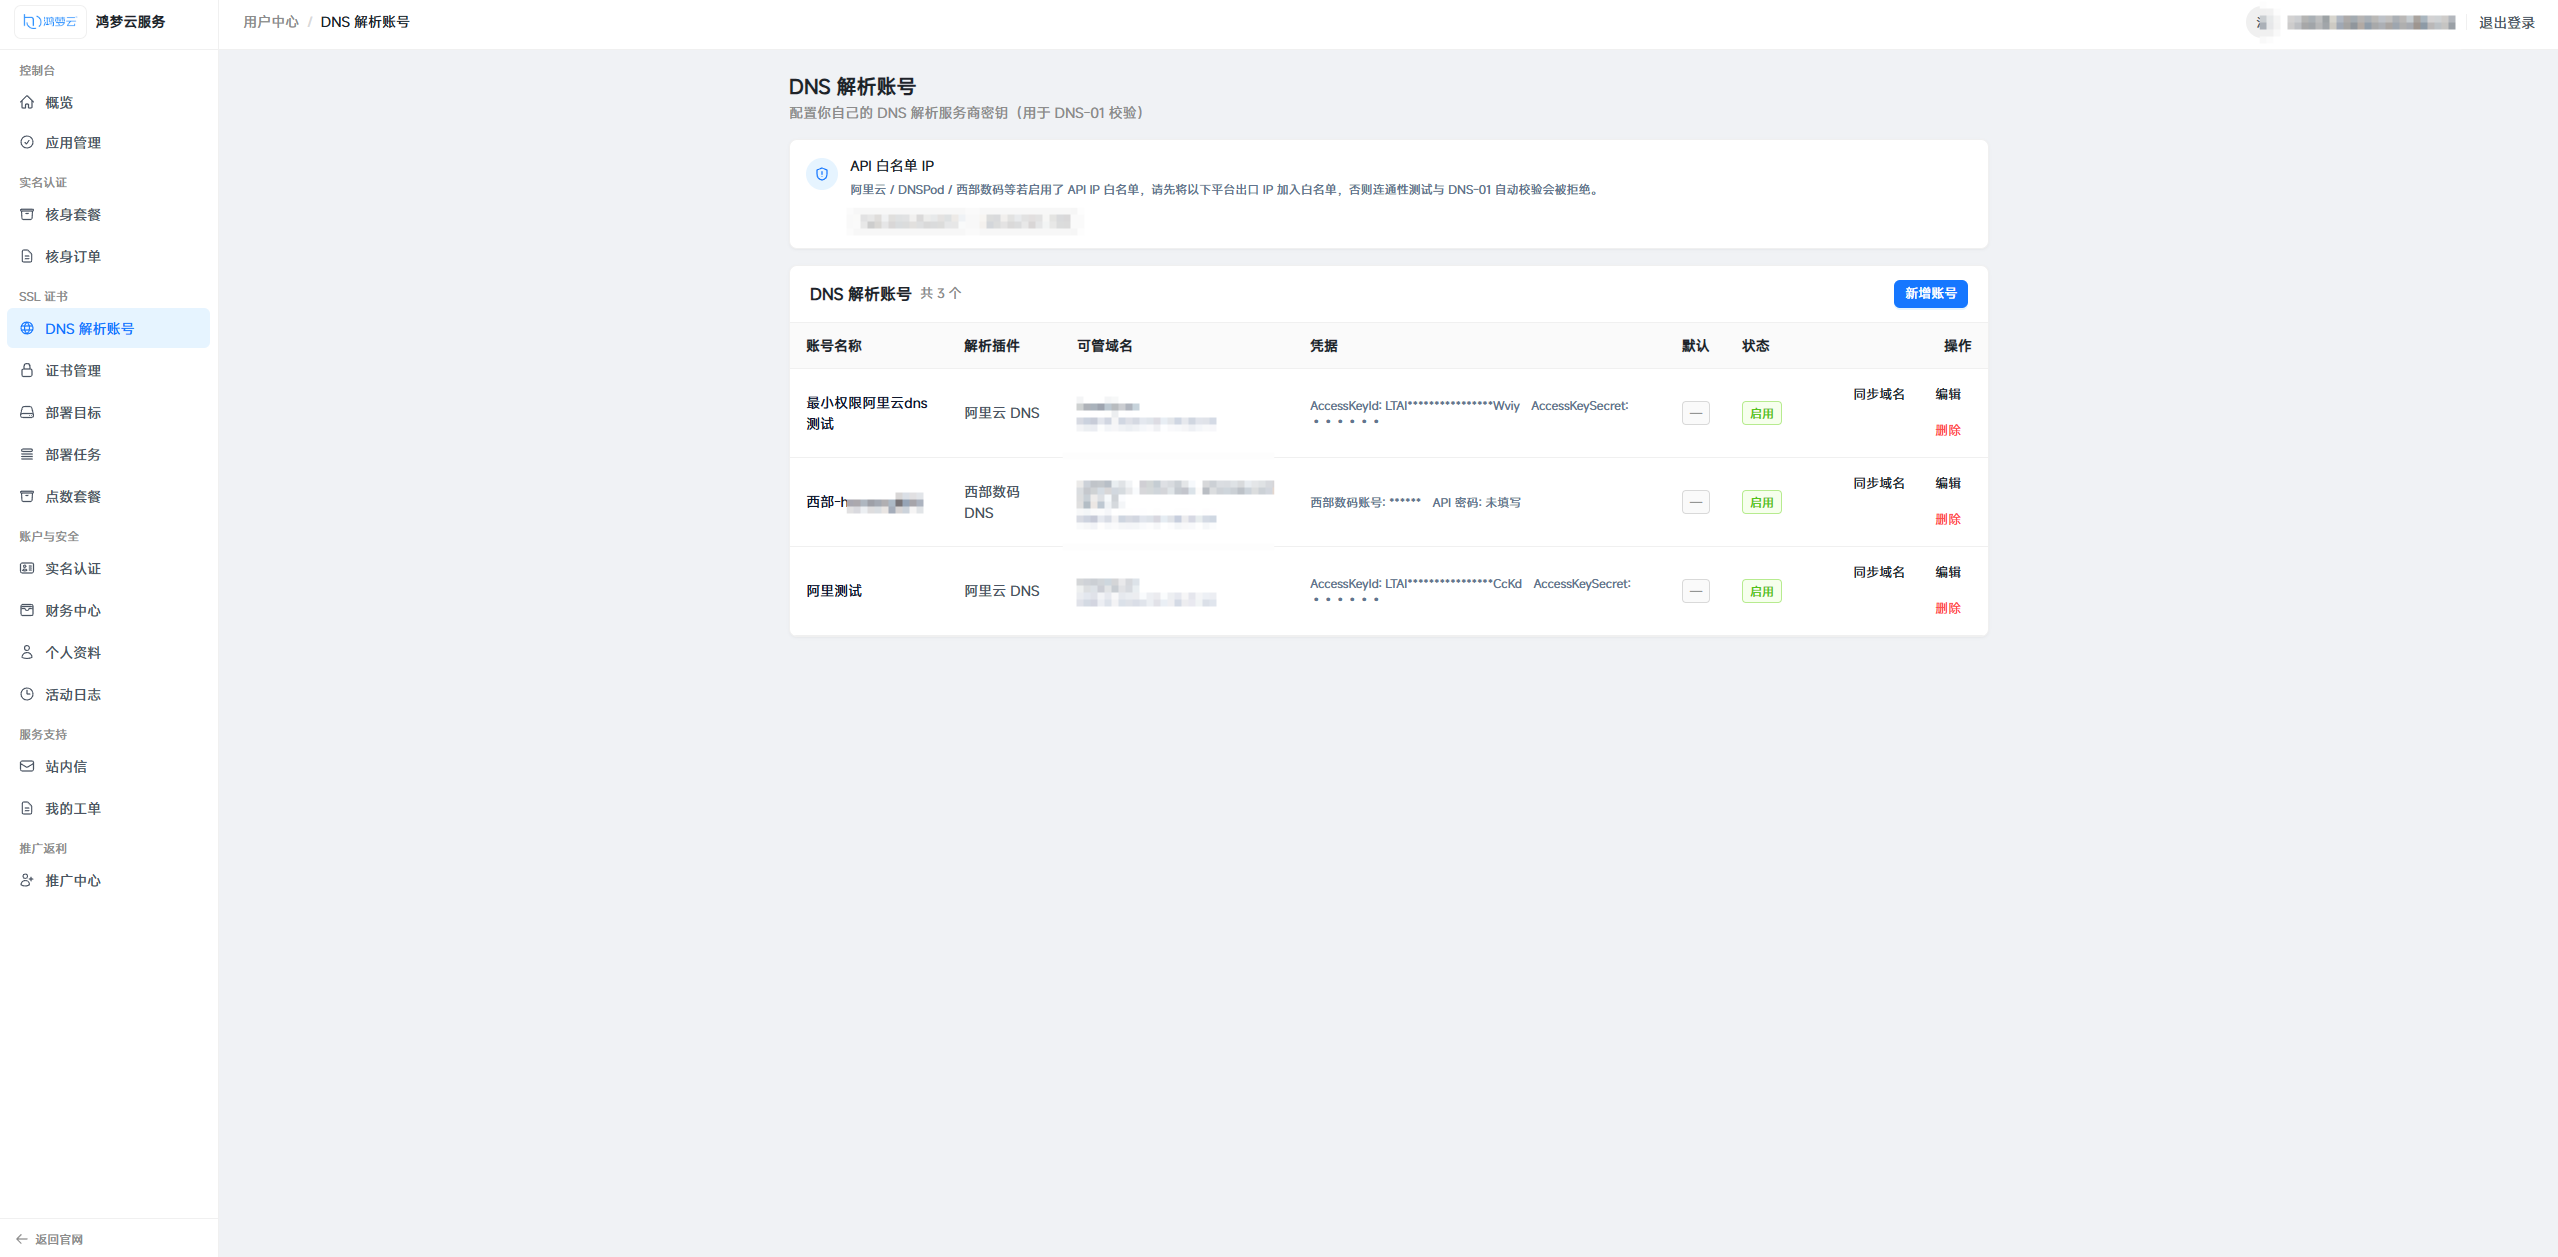Screen dimensions: 2558x1257
Task: Click the API 白名单 shield icon
Action: [x=822, y=174]
